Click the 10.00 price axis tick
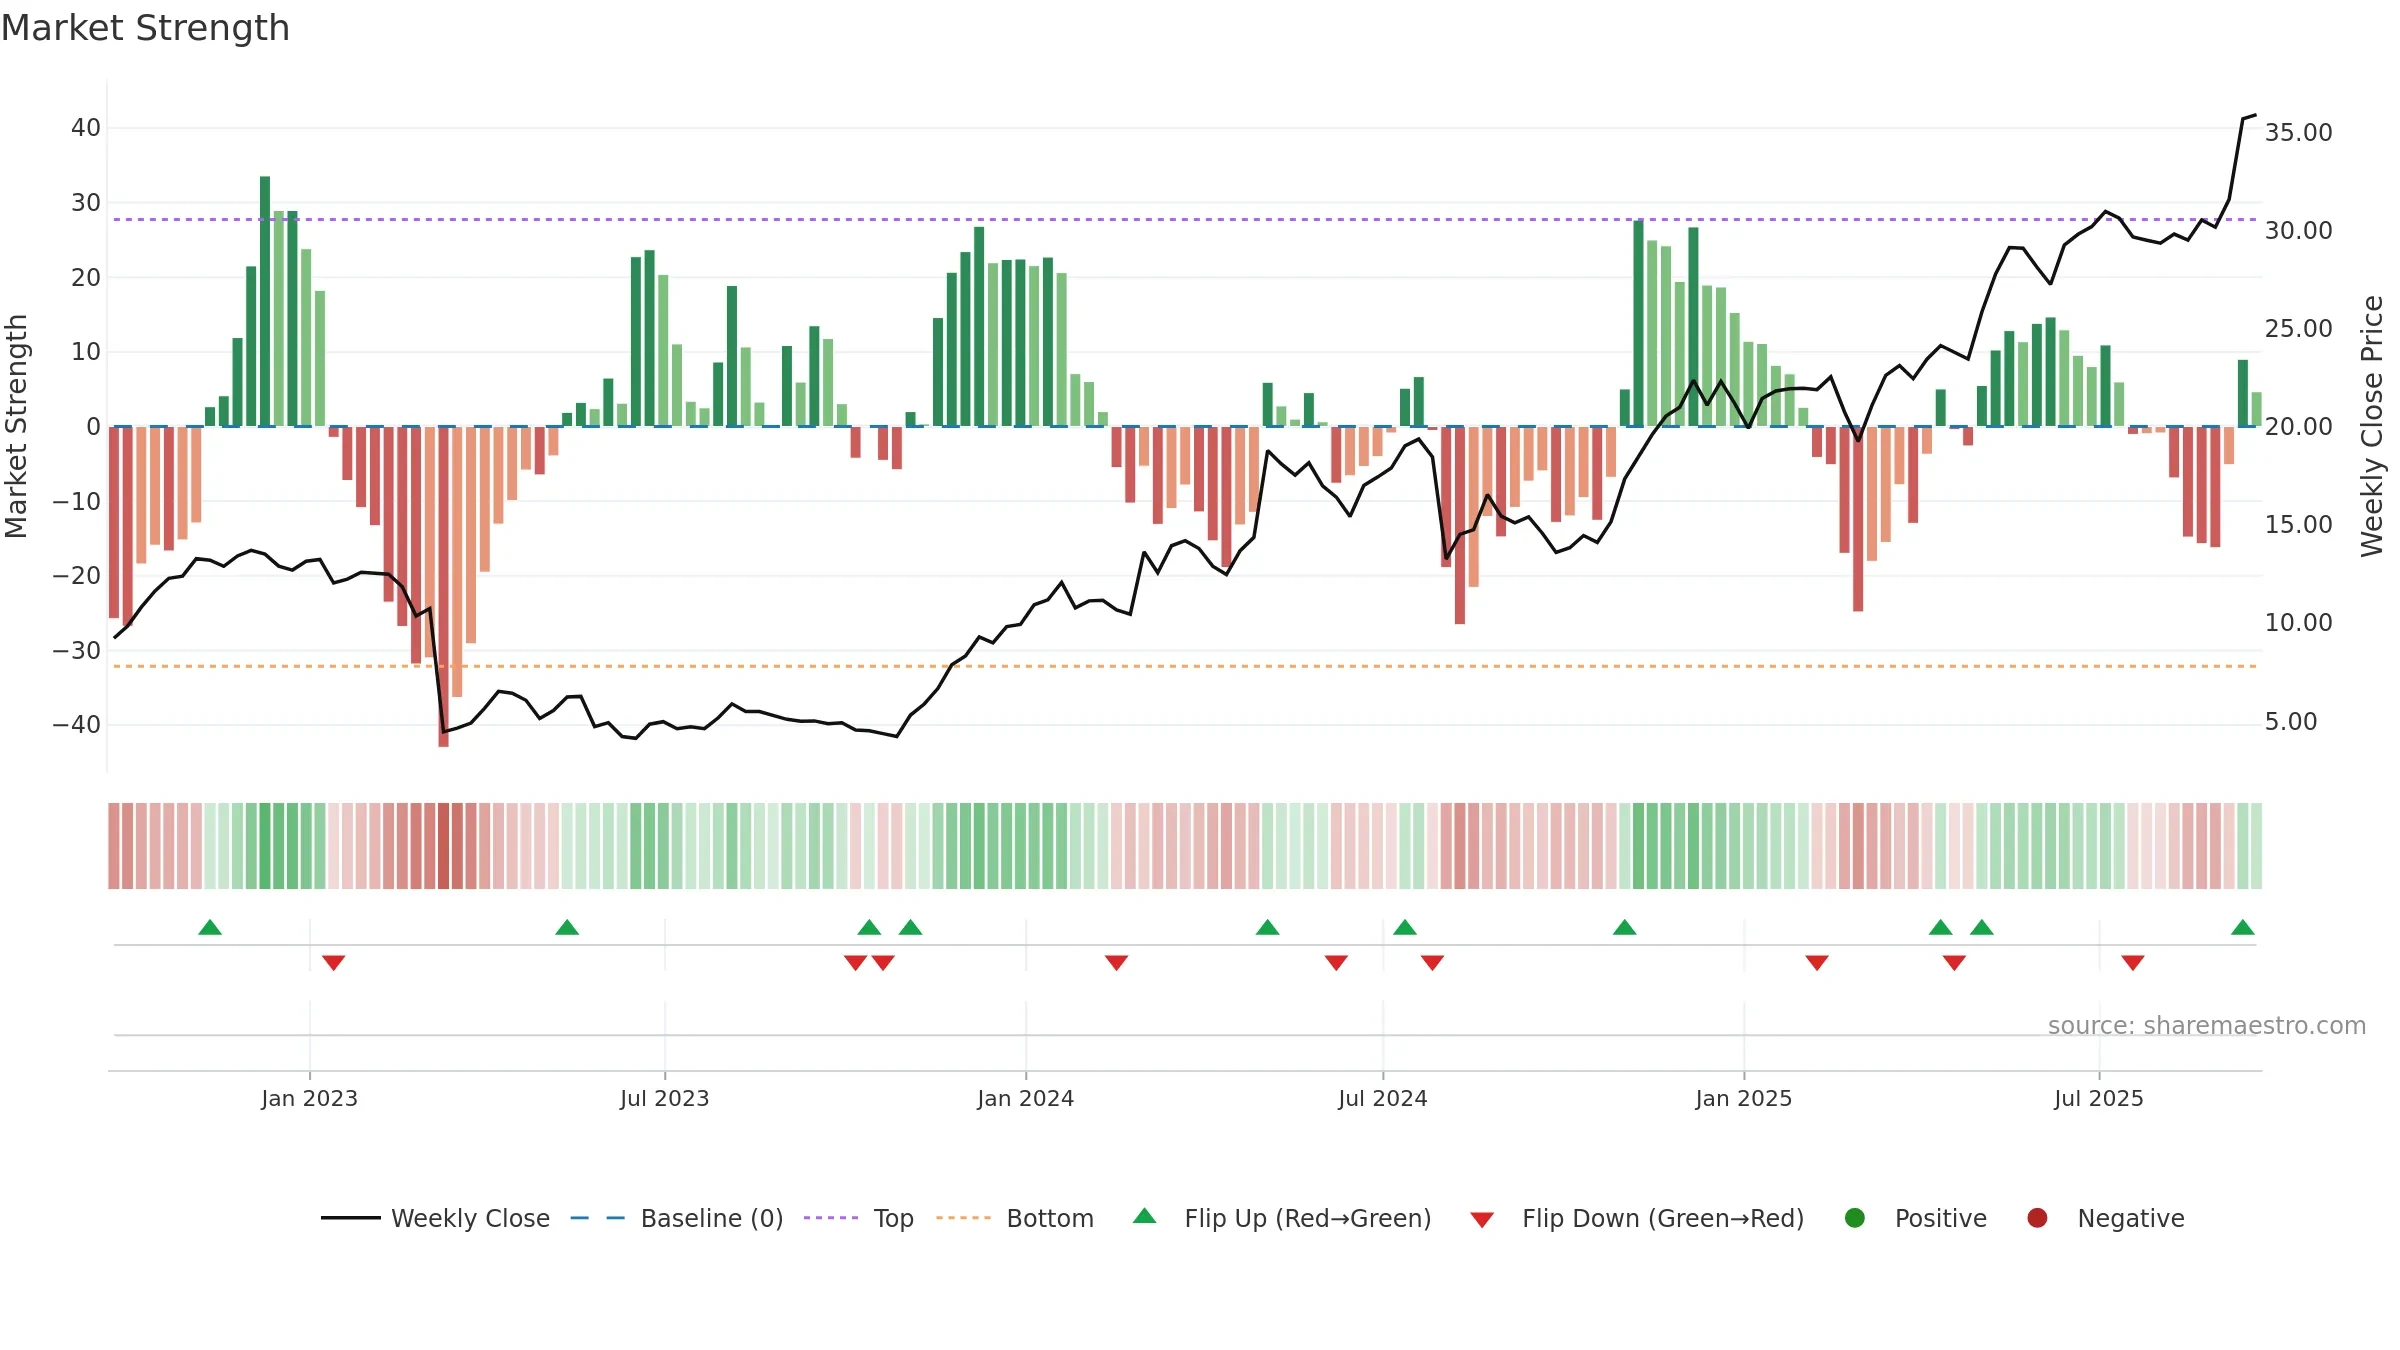The width and height of the screenshot is (2400, 1350). 2298,622
